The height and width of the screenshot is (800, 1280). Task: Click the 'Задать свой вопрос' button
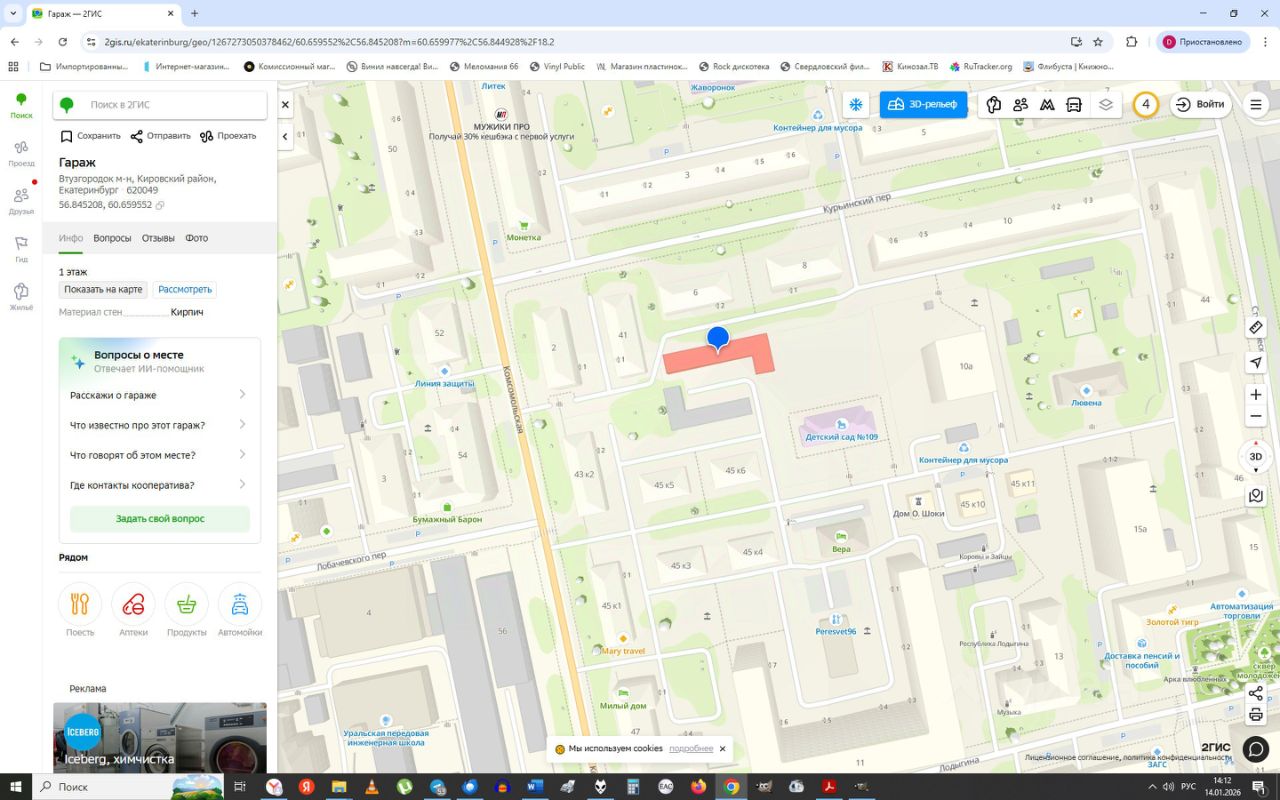click(160, 519)
